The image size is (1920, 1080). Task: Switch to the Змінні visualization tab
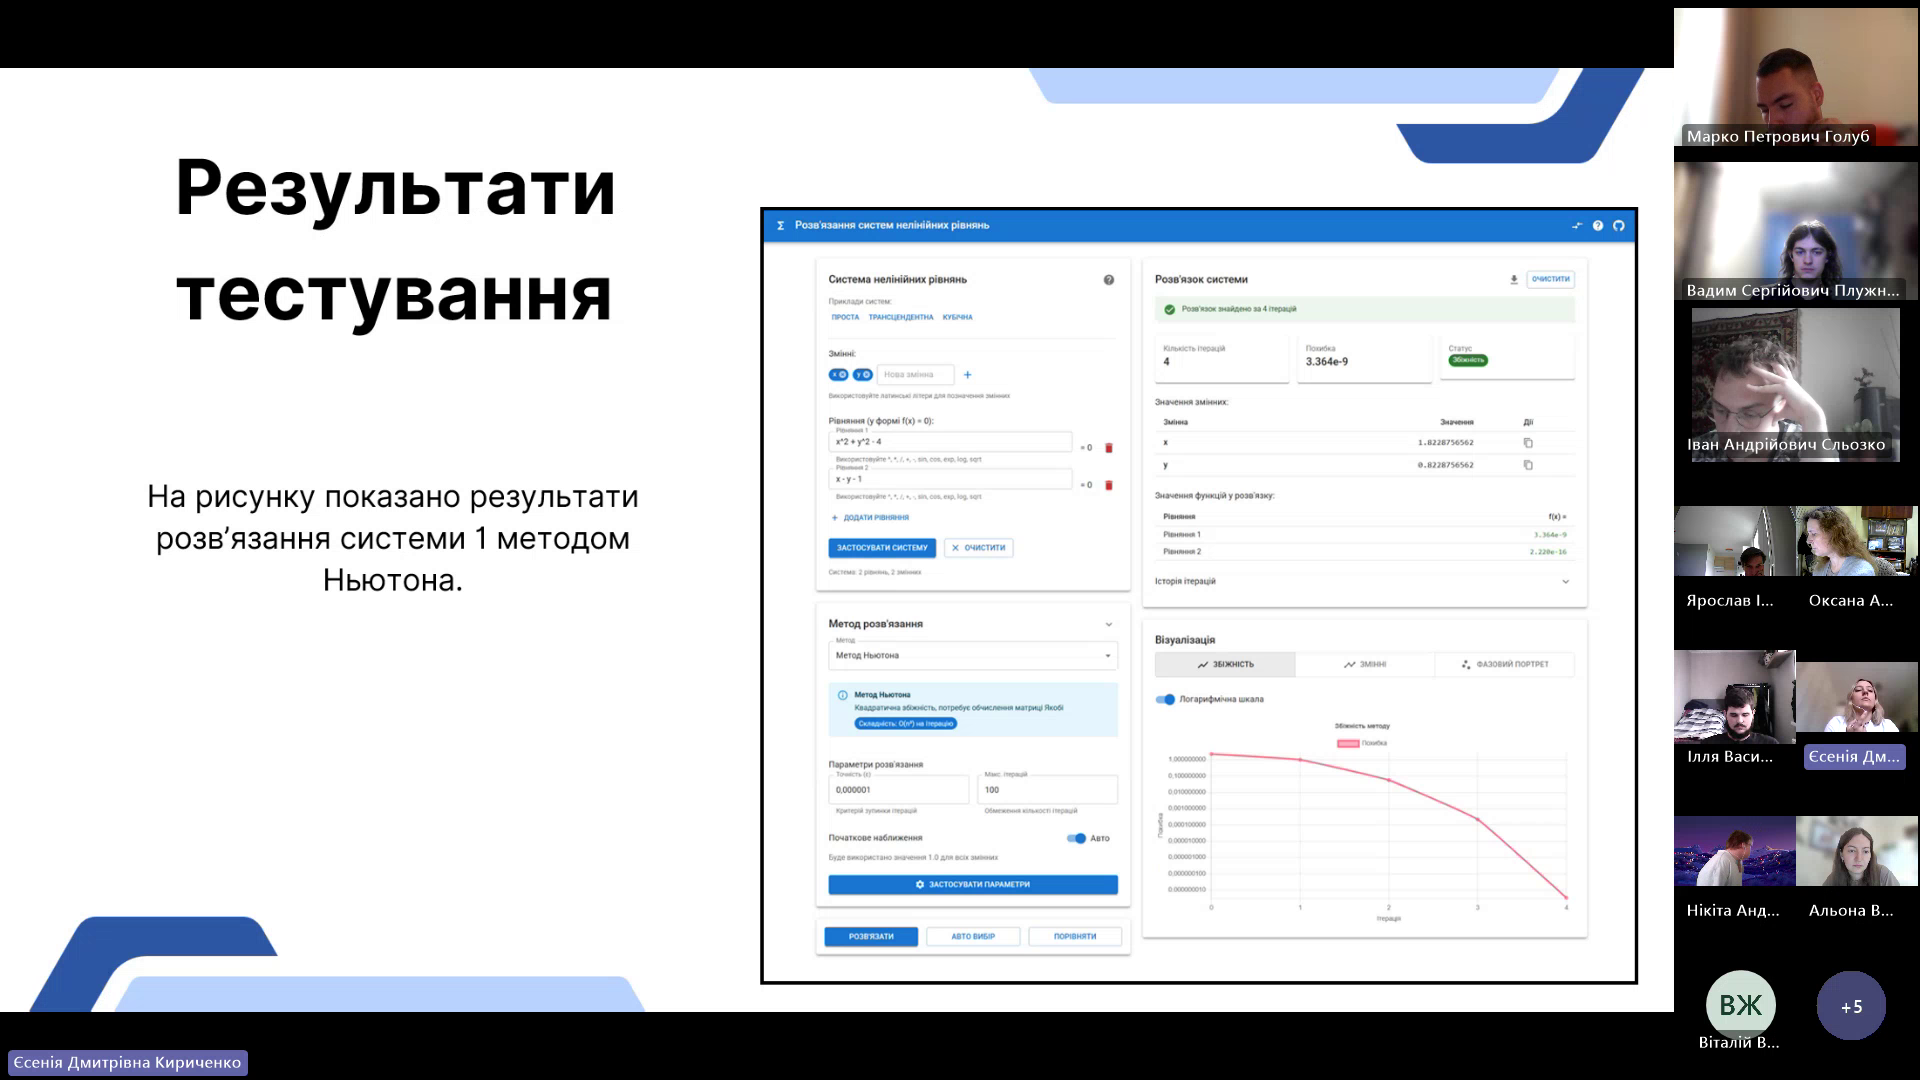[x=1364, y=664]
